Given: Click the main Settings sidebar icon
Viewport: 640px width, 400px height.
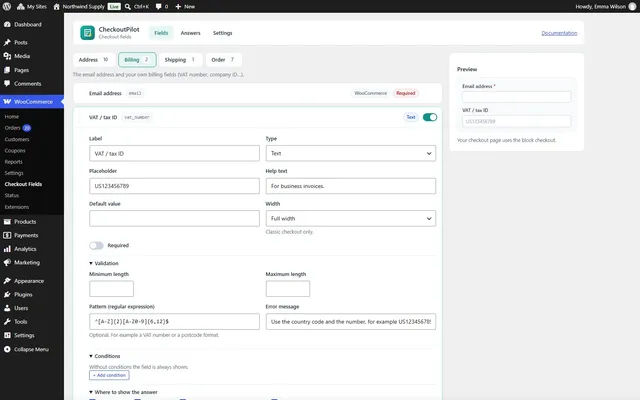Looking at the screenshot, I should [7, 335].
